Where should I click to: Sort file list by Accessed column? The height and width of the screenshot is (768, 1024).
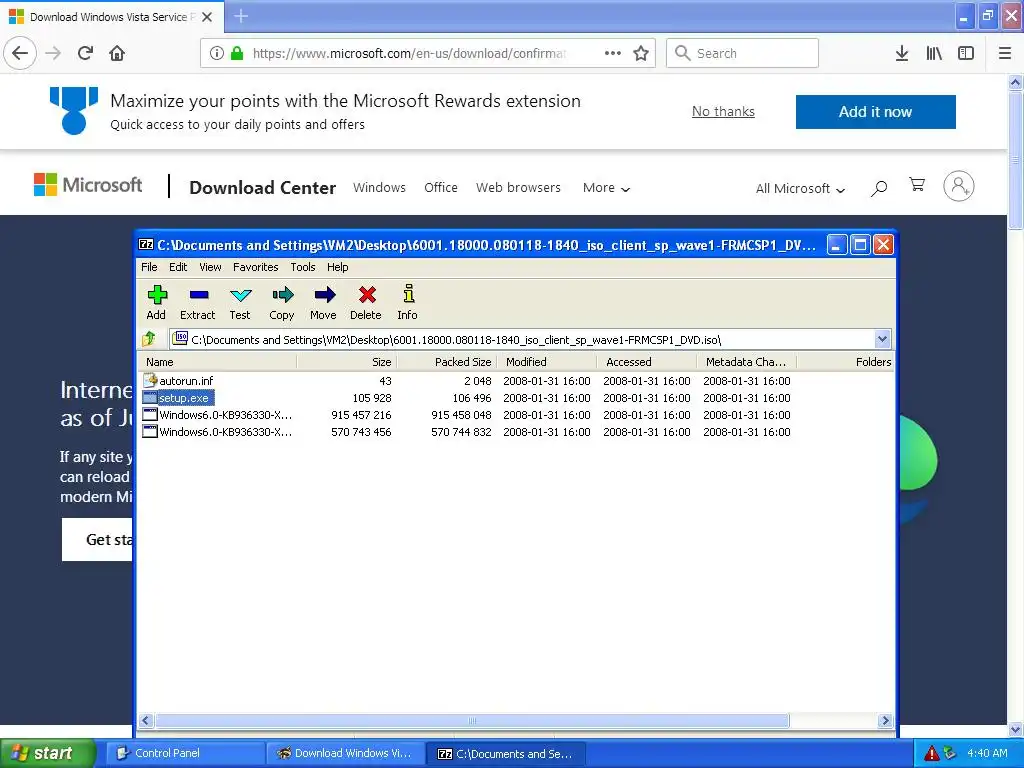coord(647,362)
